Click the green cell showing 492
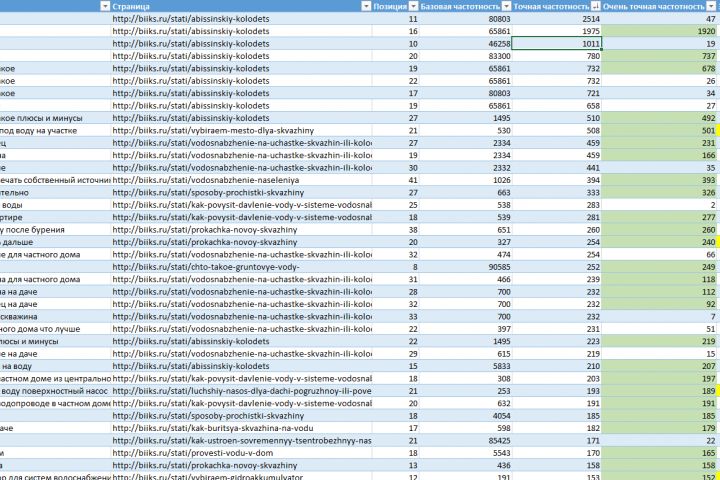Image resolution: width=720 pixels, height=480 pixels. [660, 118]
